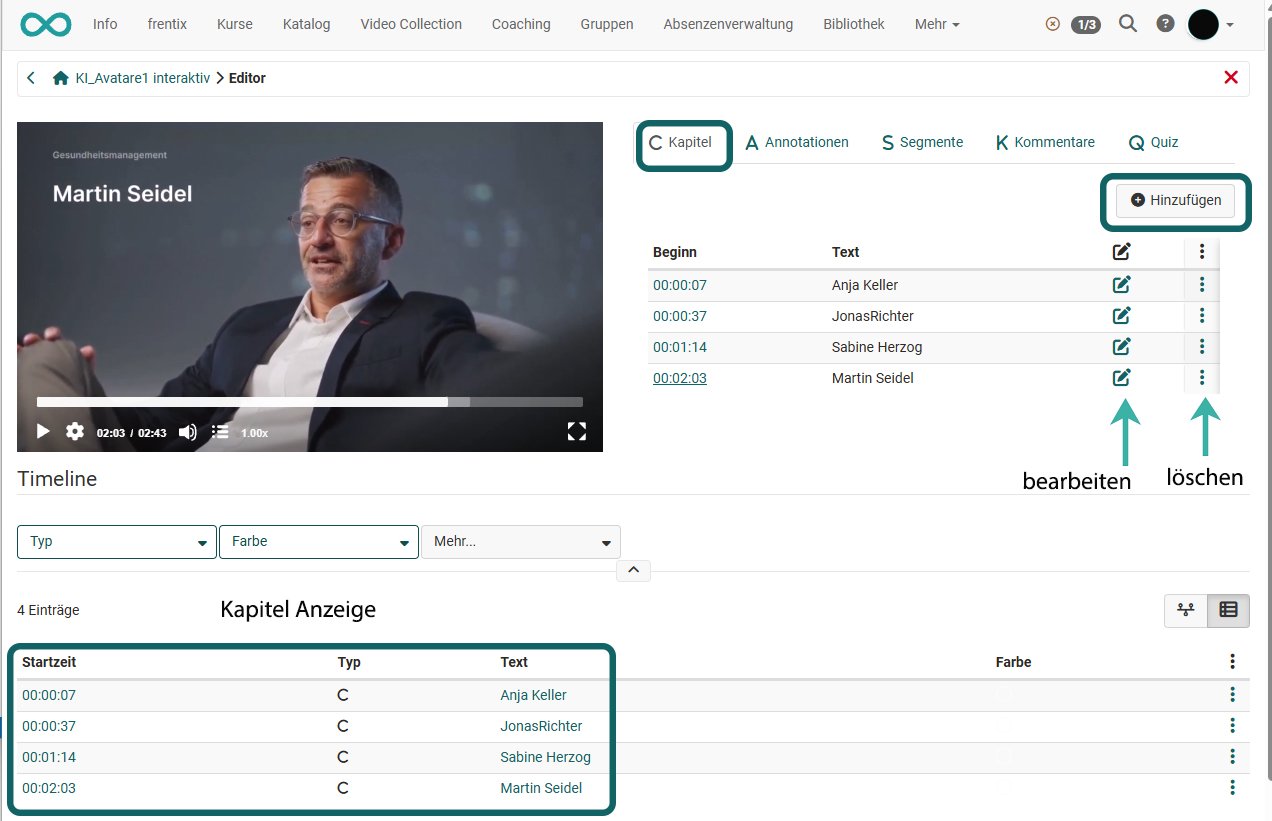The height and width of the screenshot is (821, 1272).
Task: Click the video player settings gear
Action: pos(75,432)
